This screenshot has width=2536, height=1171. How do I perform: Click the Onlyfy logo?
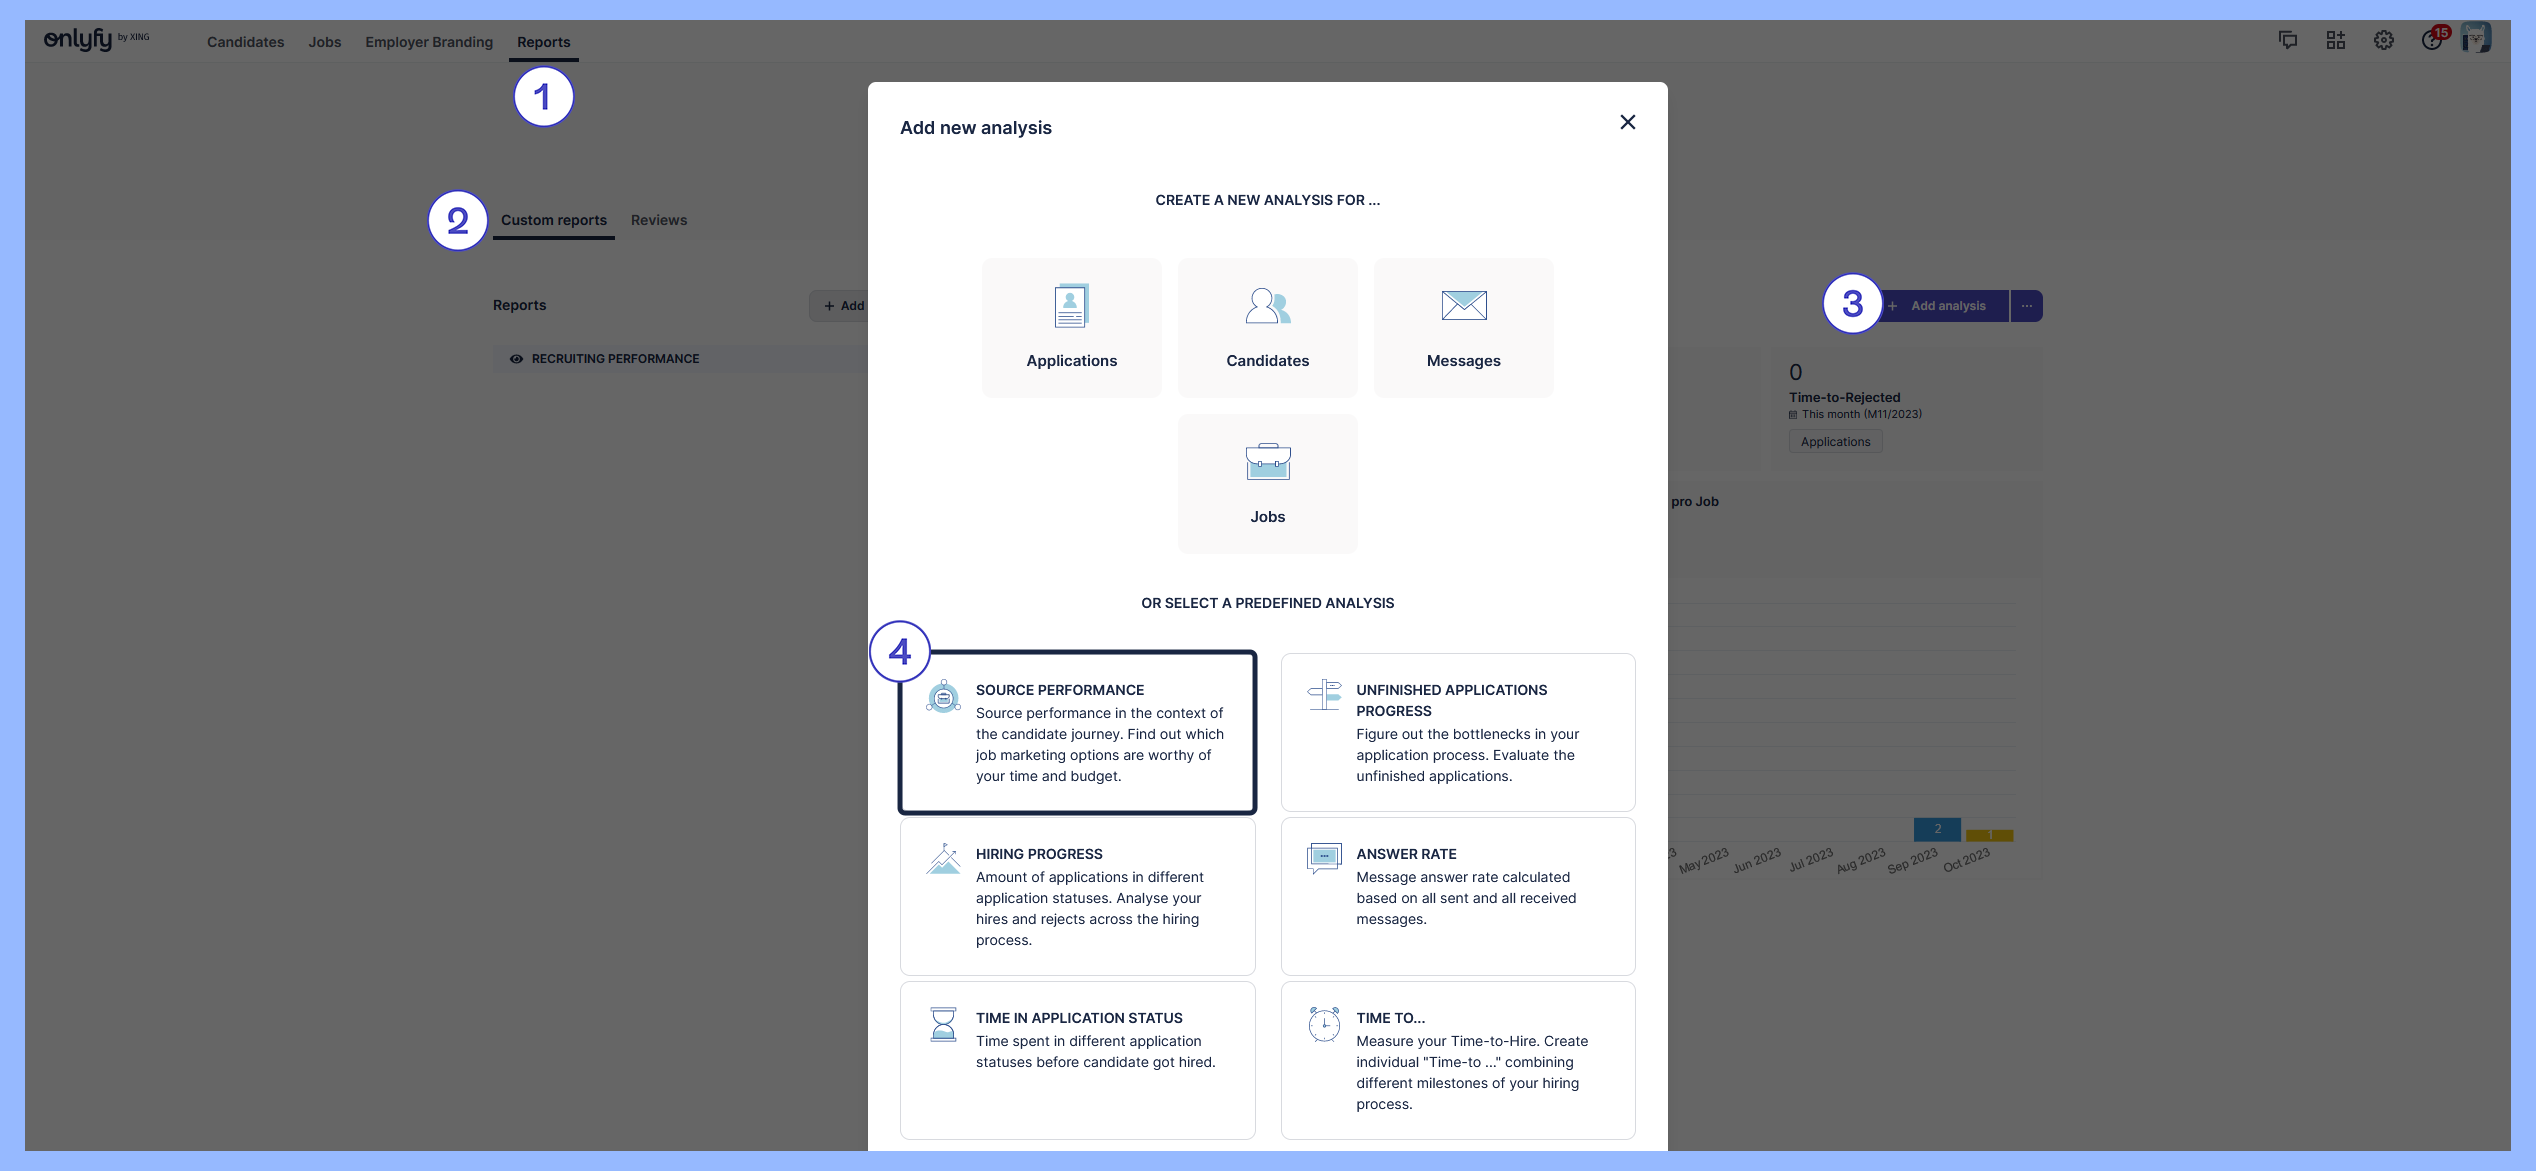[x=78, y=40]
